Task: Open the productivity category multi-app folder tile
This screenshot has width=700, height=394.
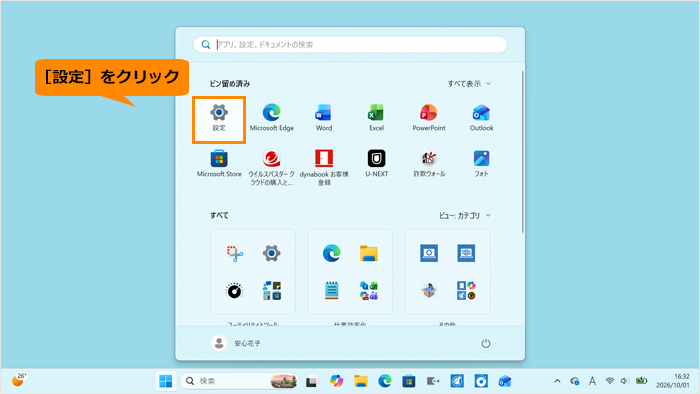Action: (369, 290)
